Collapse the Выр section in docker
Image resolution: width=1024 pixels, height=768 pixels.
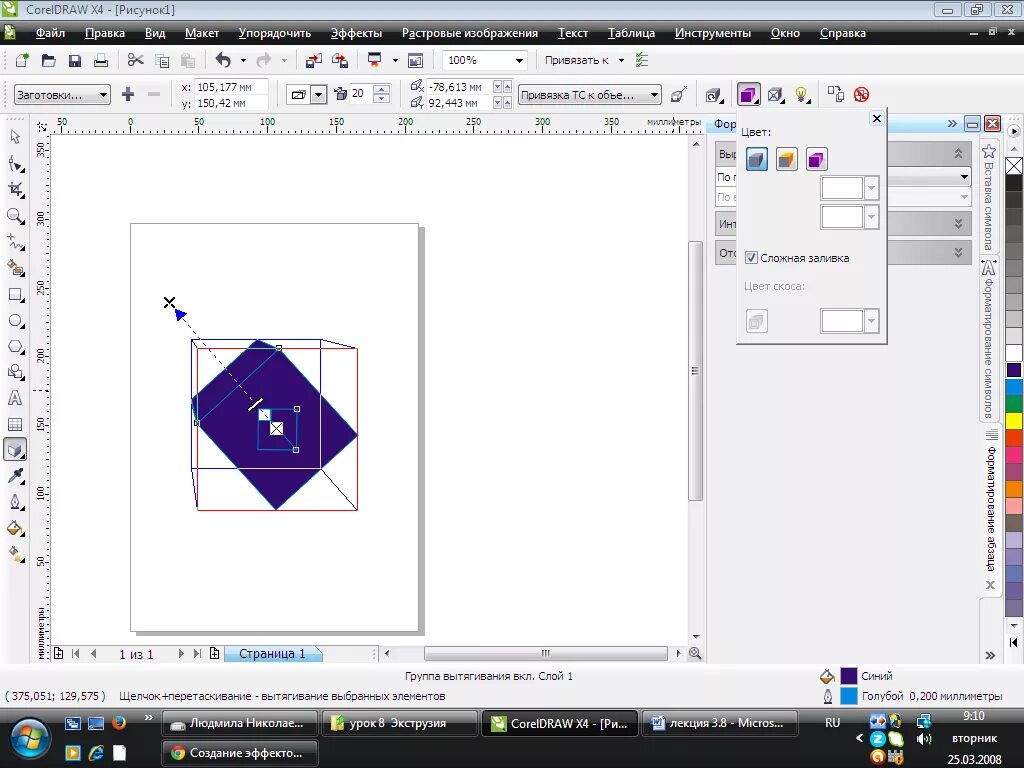[x=958, y=153]
